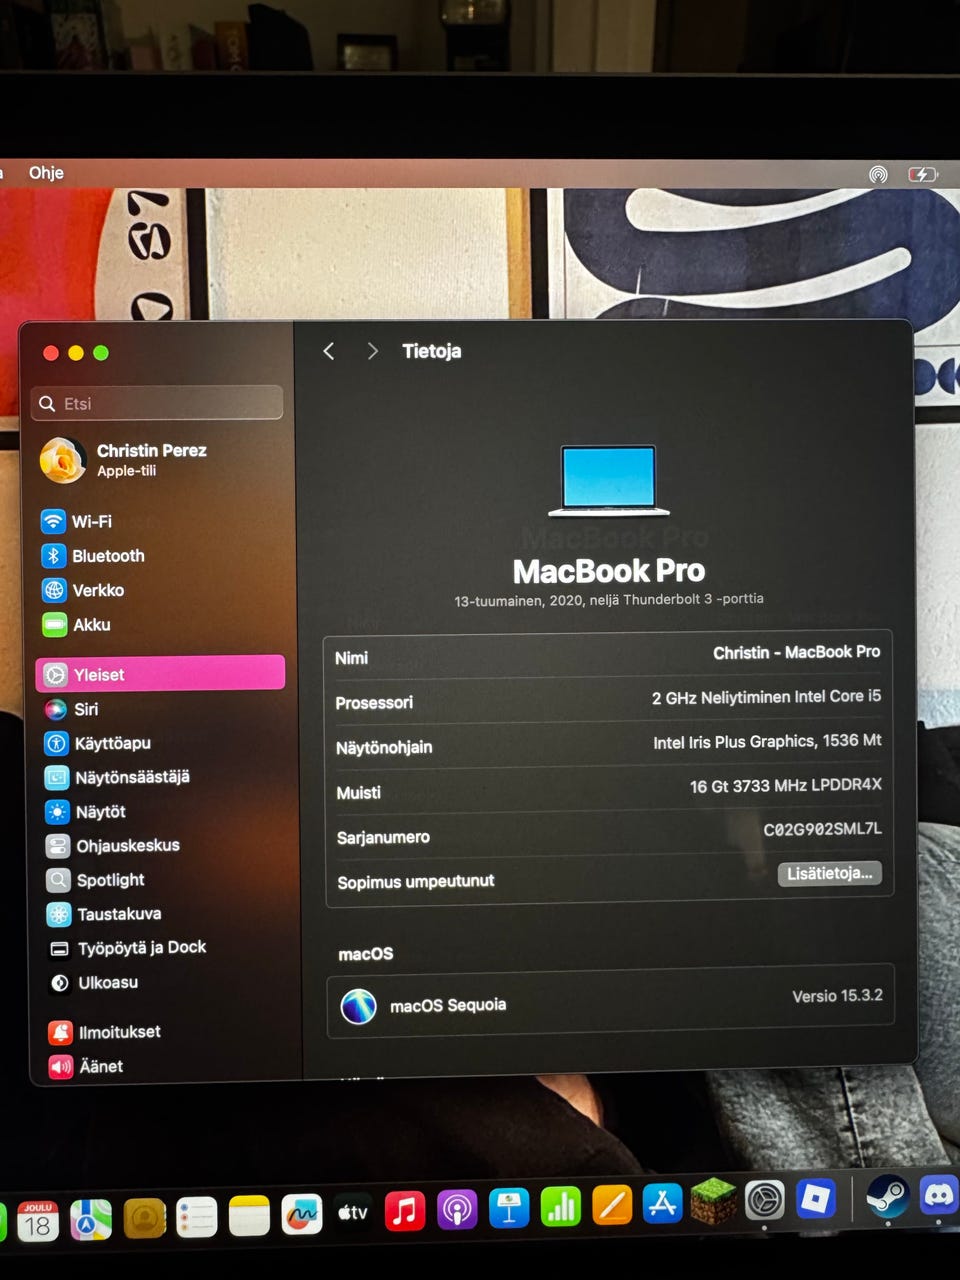Launch Numbers from the Dock
The height and width of the screenshot is (1280, 960).
pos(561,1207)
